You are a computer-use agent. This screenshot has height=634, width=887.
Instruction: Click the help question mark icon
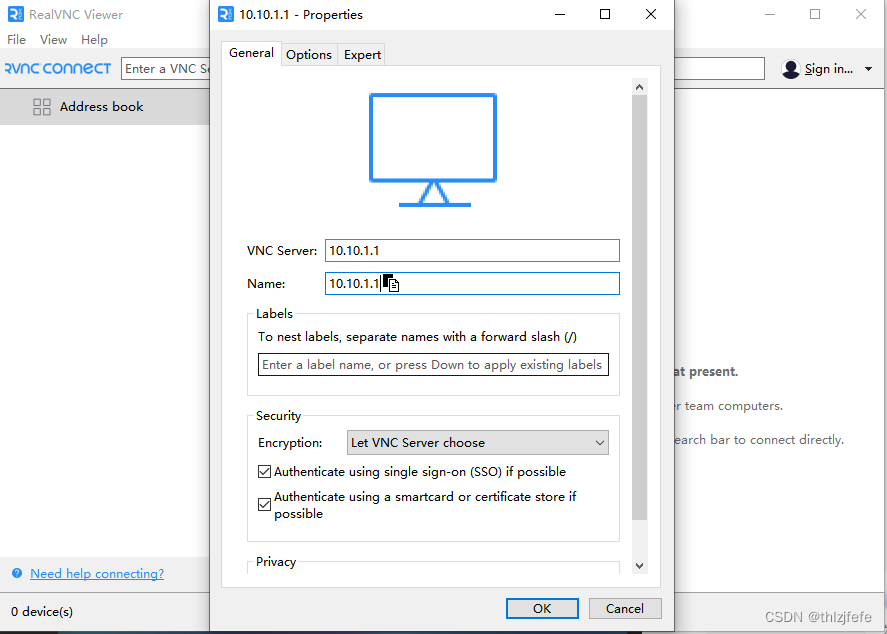tap(17, 573)
